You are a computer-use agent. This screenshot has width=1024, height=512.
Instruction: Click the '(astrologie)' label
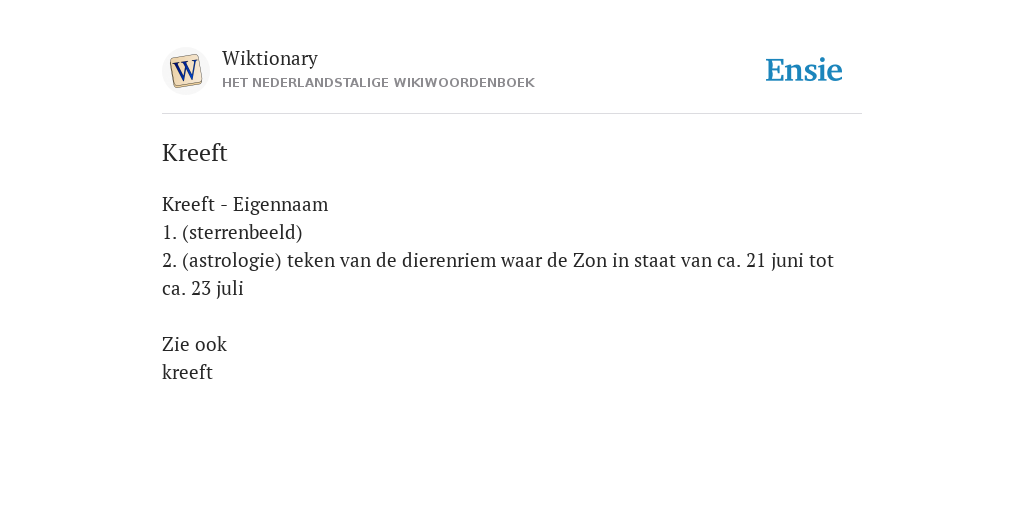232,261
